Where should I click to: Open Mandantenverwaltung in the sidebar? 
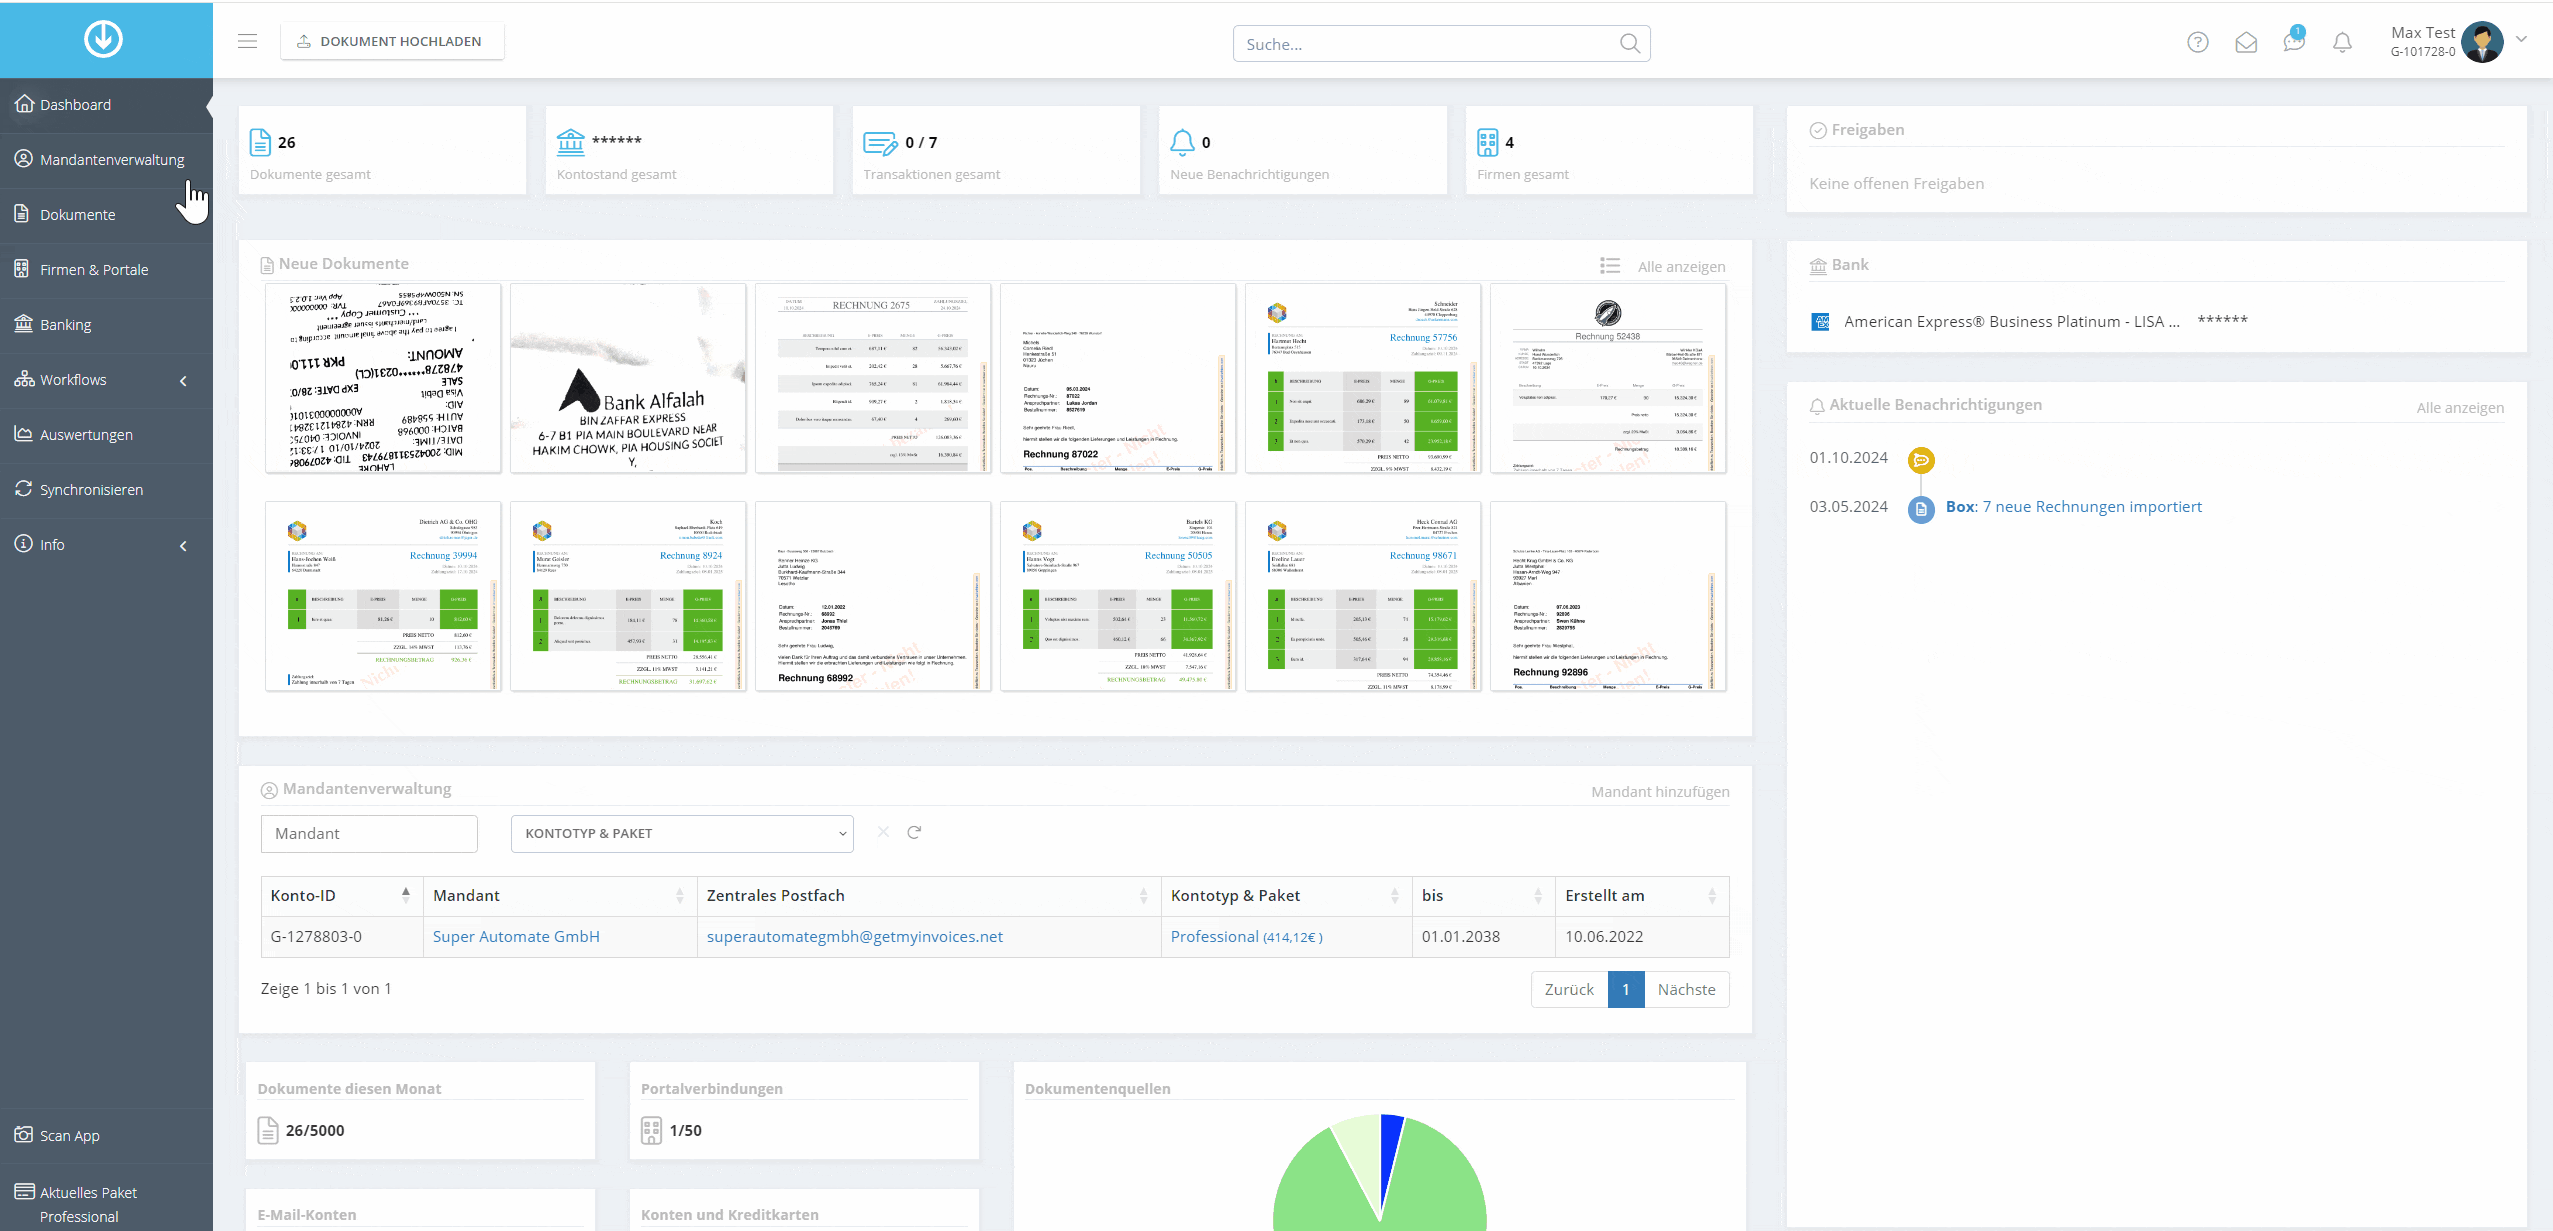point(106,160)
